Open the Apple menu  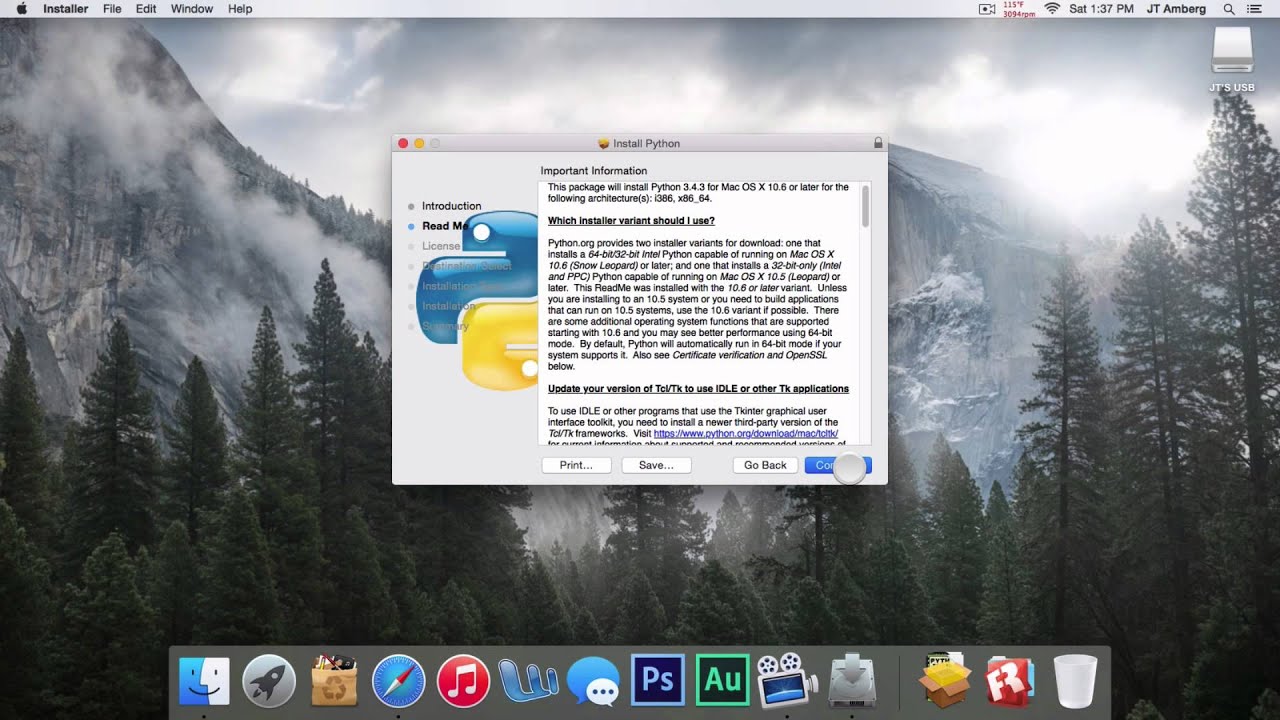[22, 9]
